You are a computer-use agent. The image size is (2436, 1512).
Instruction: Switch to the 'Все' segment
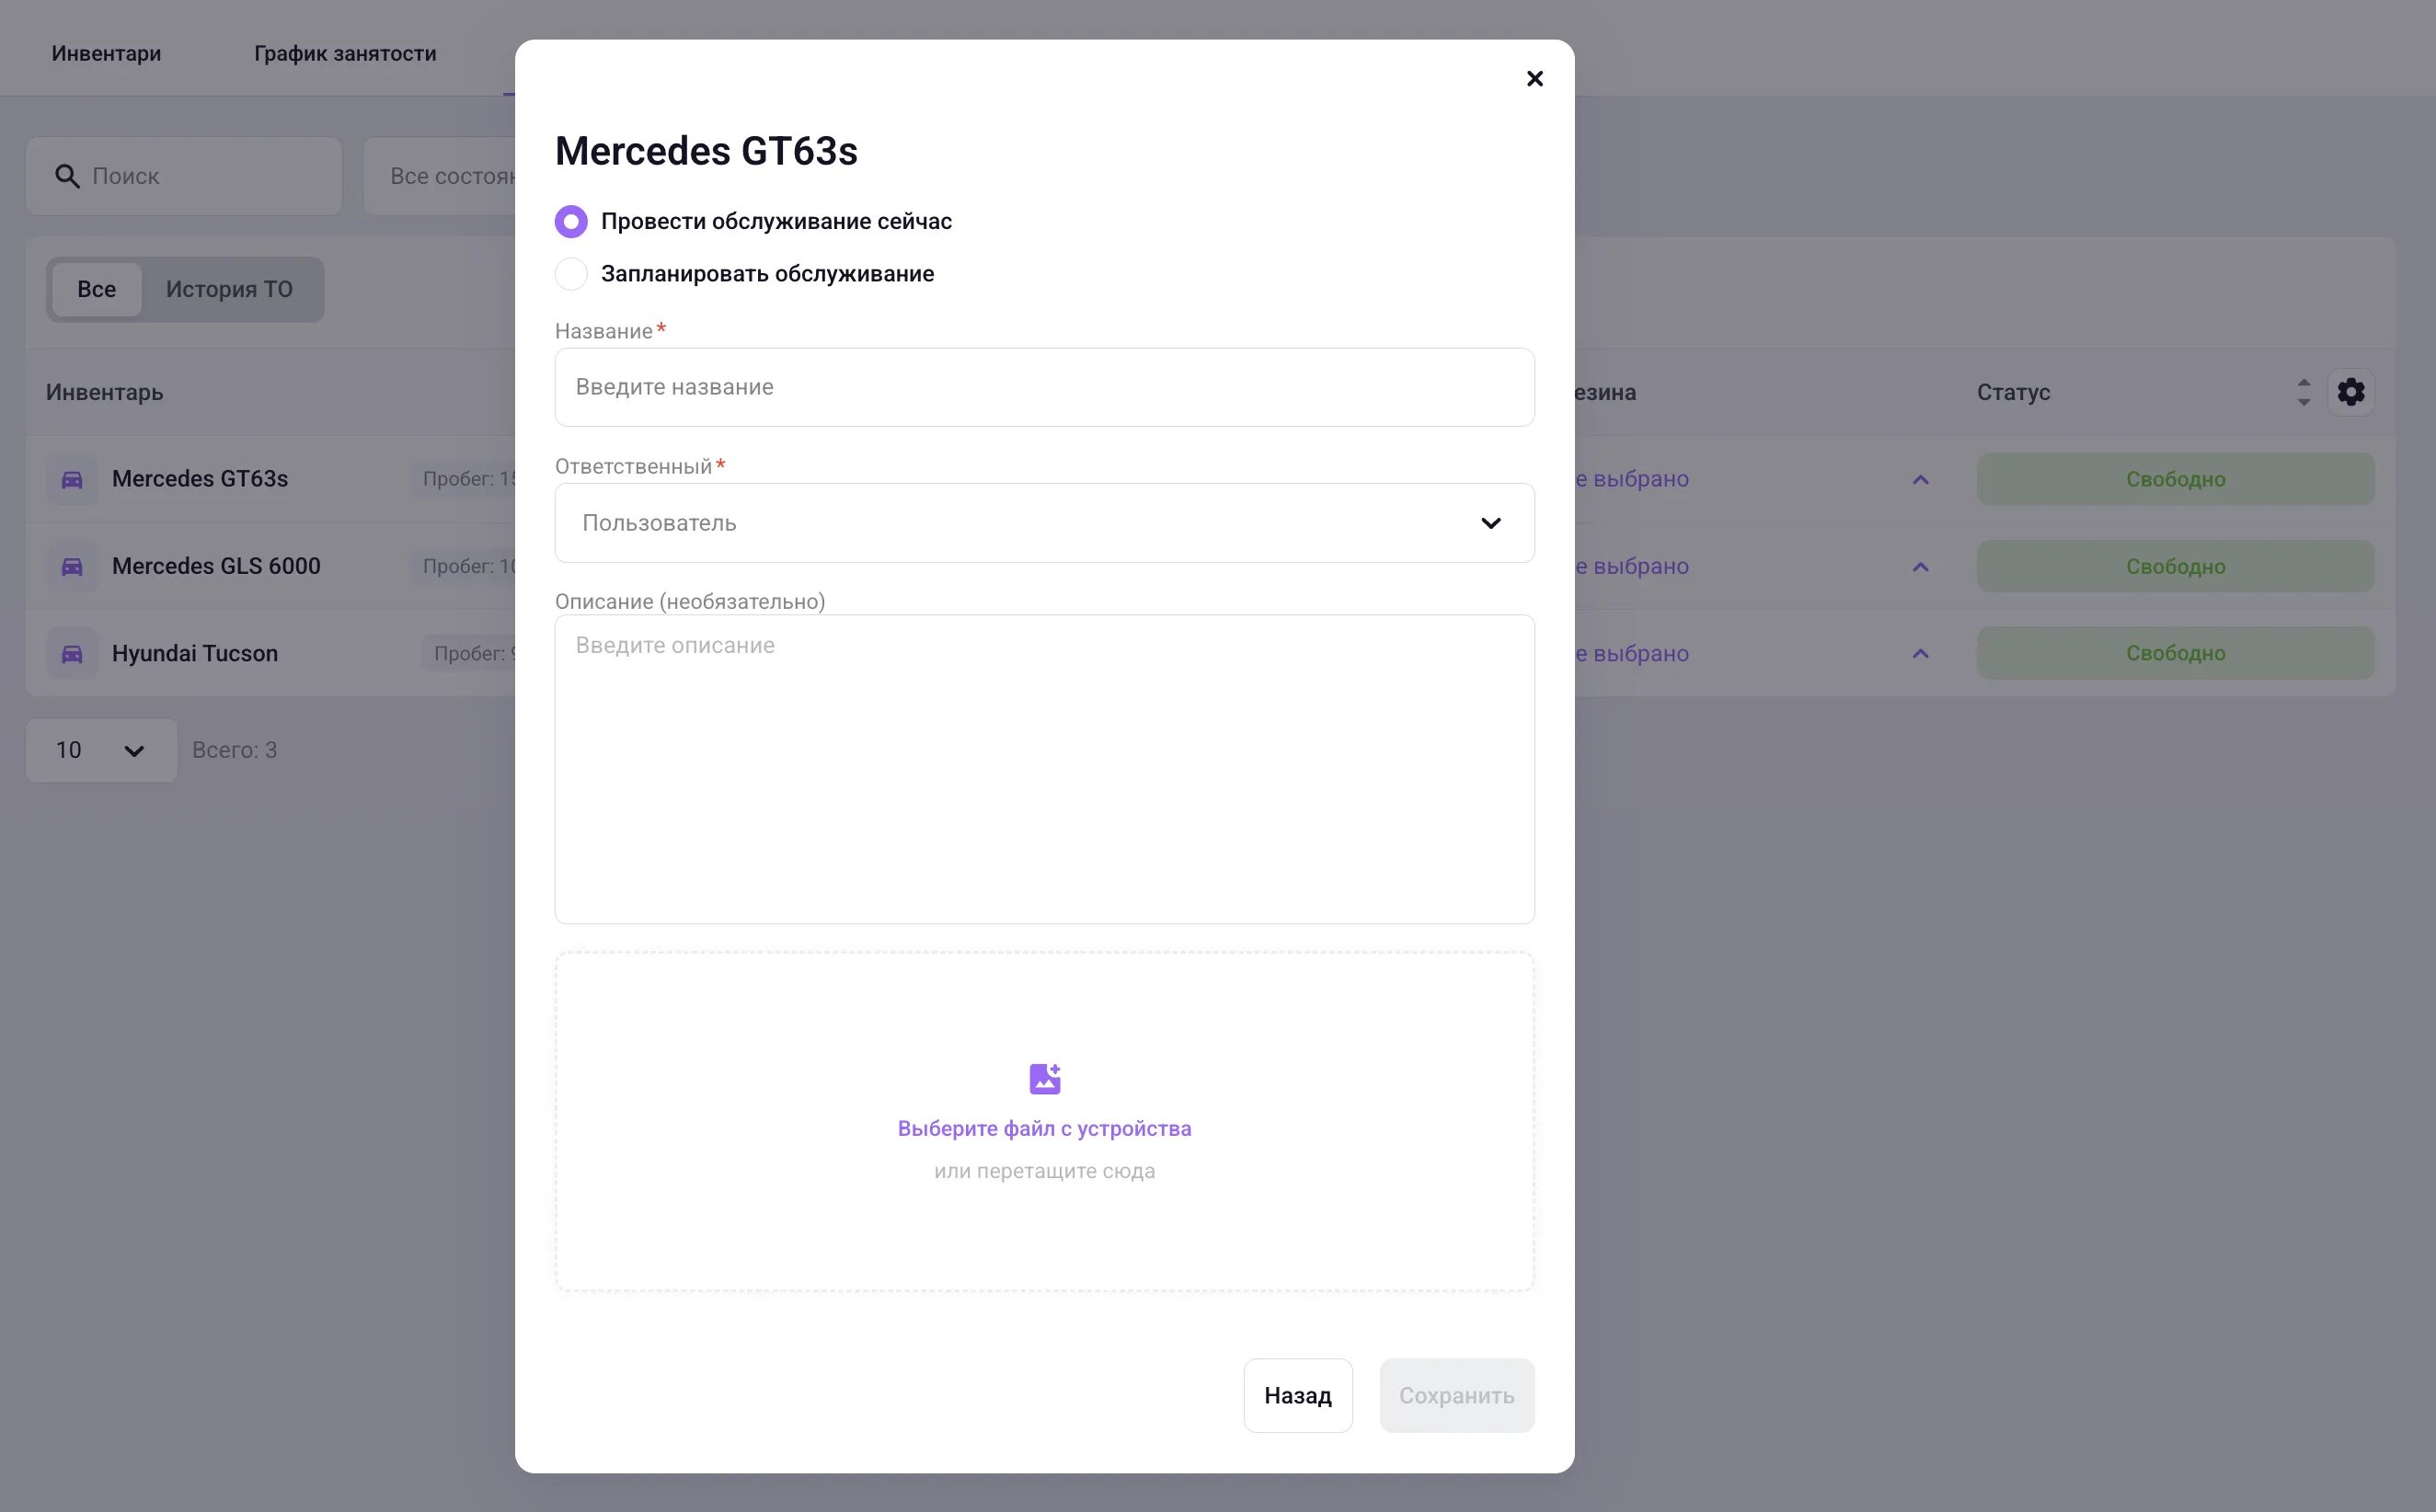97,289
